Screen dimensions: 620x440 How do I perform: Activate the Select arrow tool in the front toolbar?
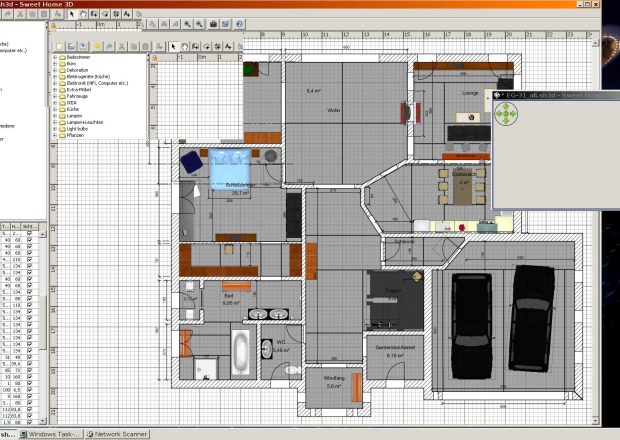(173, 47)
